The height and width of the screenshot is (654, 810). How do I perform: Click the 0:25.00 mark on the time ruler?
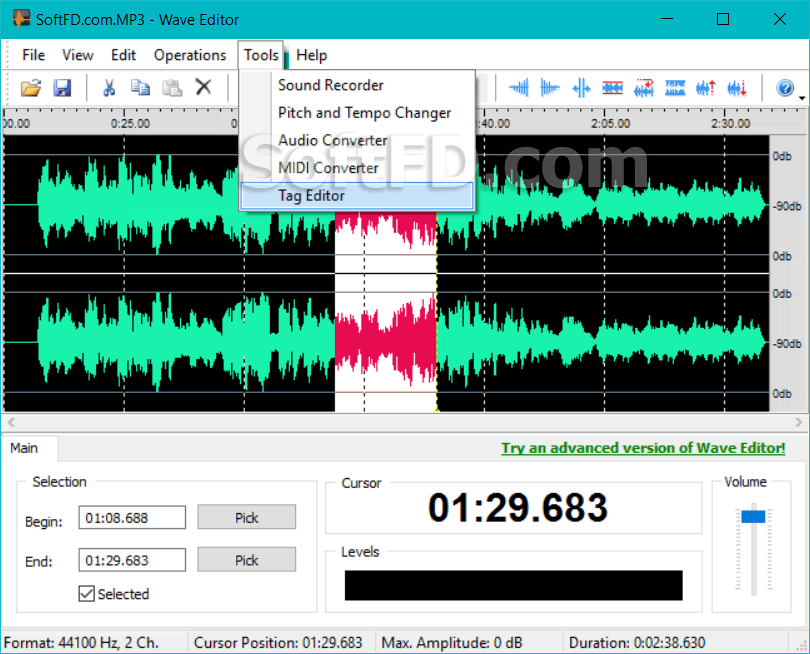point(130,123)
